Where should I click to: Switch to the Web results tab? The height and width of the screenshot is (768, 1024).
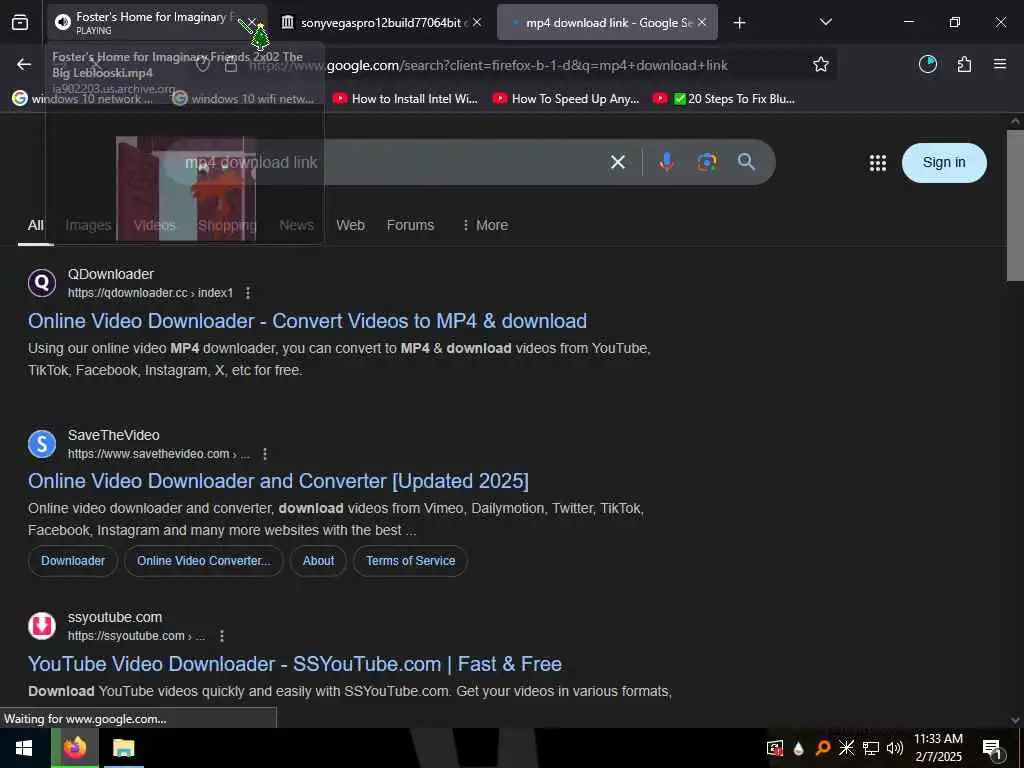(x=350, y=225)
